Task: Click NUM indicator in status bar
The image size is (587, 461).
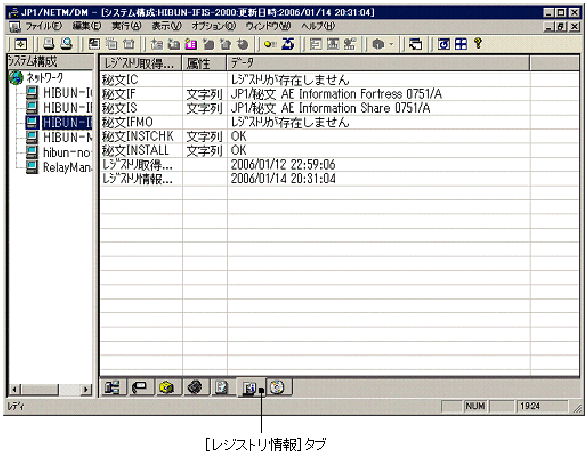Action: pos(475,406)
